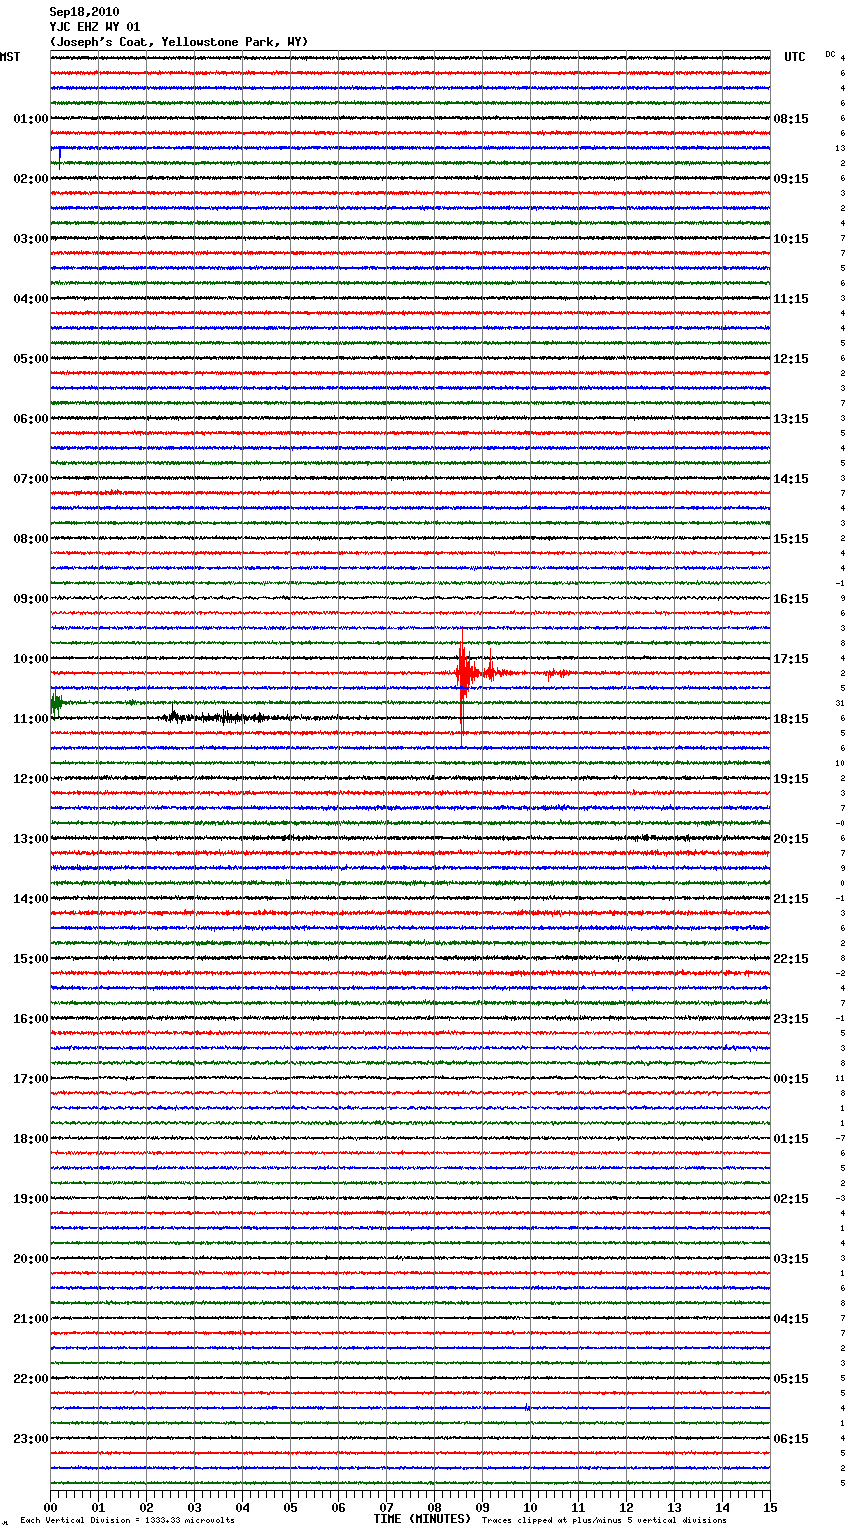Viewport: 850px width, 1534px height.
Task: Select the 06:00 MST time label
Action: tap(30, 419)
